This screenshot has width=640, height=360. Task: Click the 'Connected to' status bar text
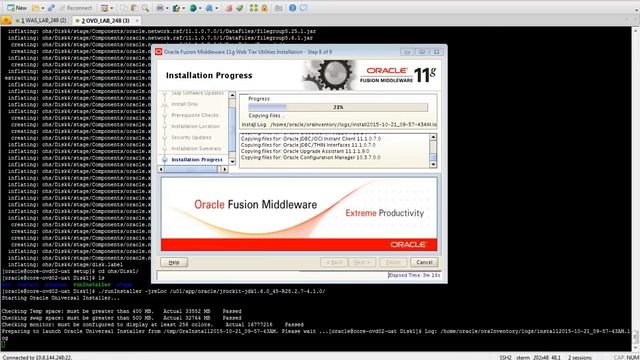(x=37, y=357)
